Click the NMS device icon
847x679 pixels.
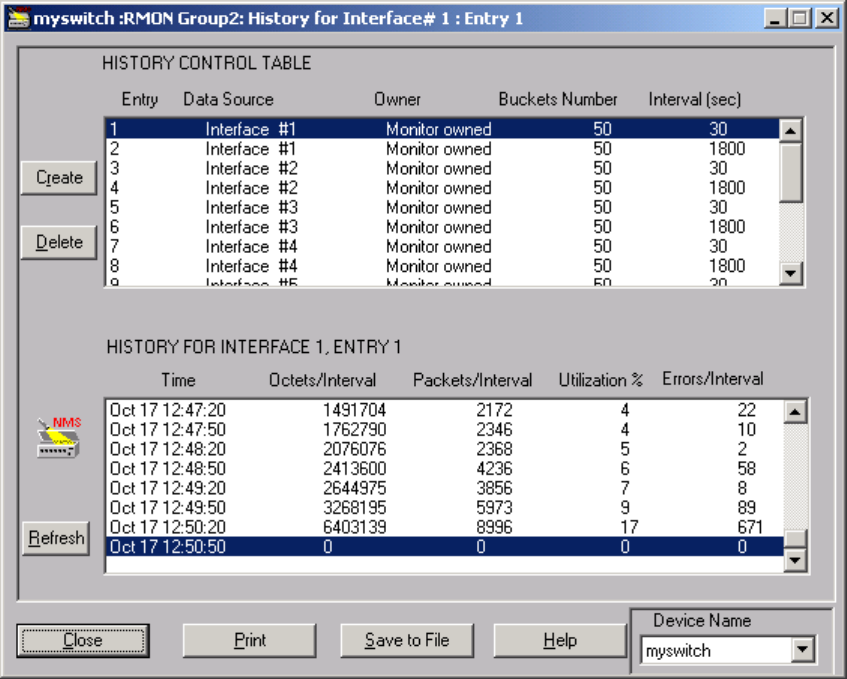(x=58, y=437)
